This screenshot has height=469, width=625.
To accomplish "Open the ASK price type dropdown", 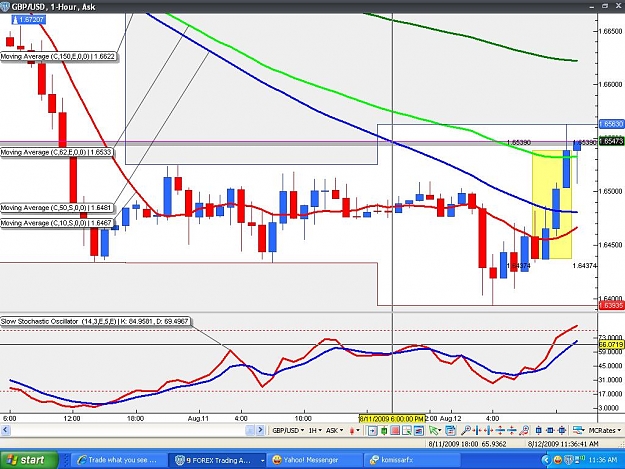I will tap(334, 430).
